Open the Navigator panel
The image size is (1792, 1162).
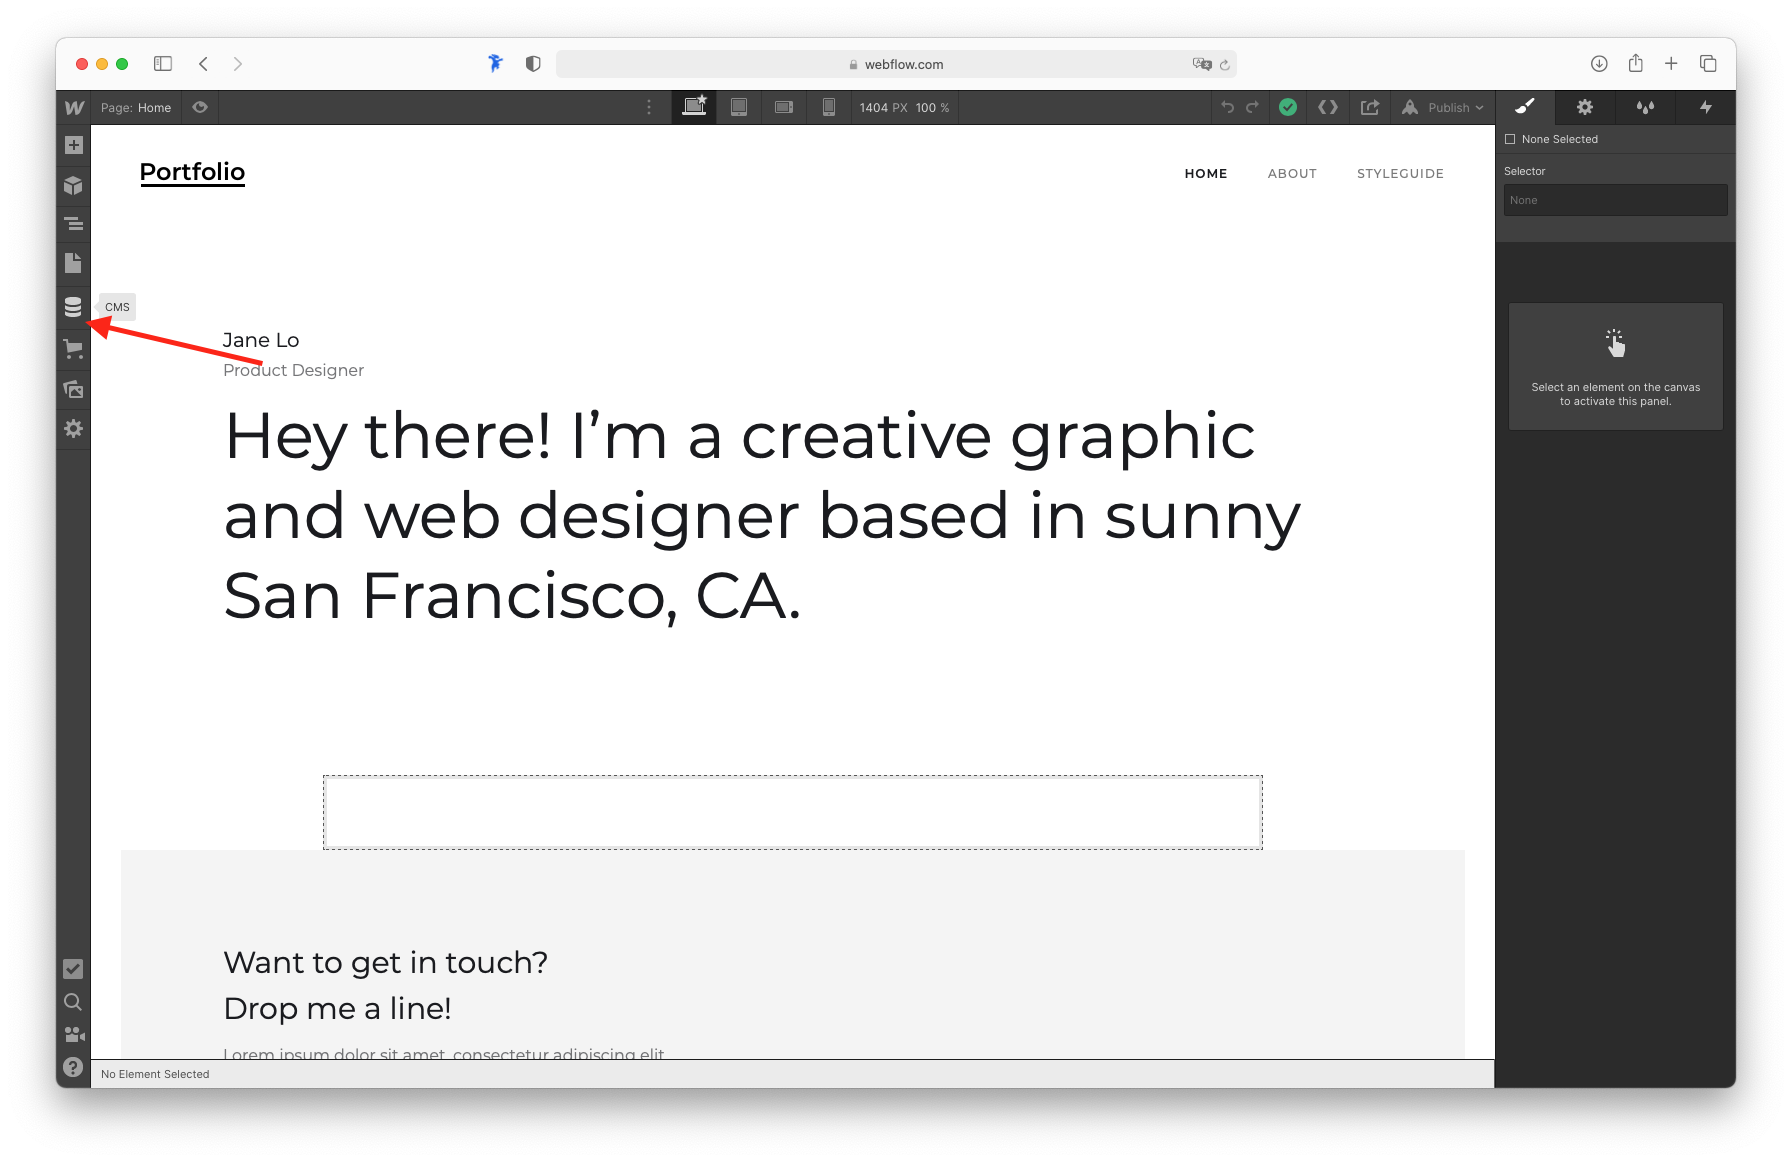pos(73,223)
